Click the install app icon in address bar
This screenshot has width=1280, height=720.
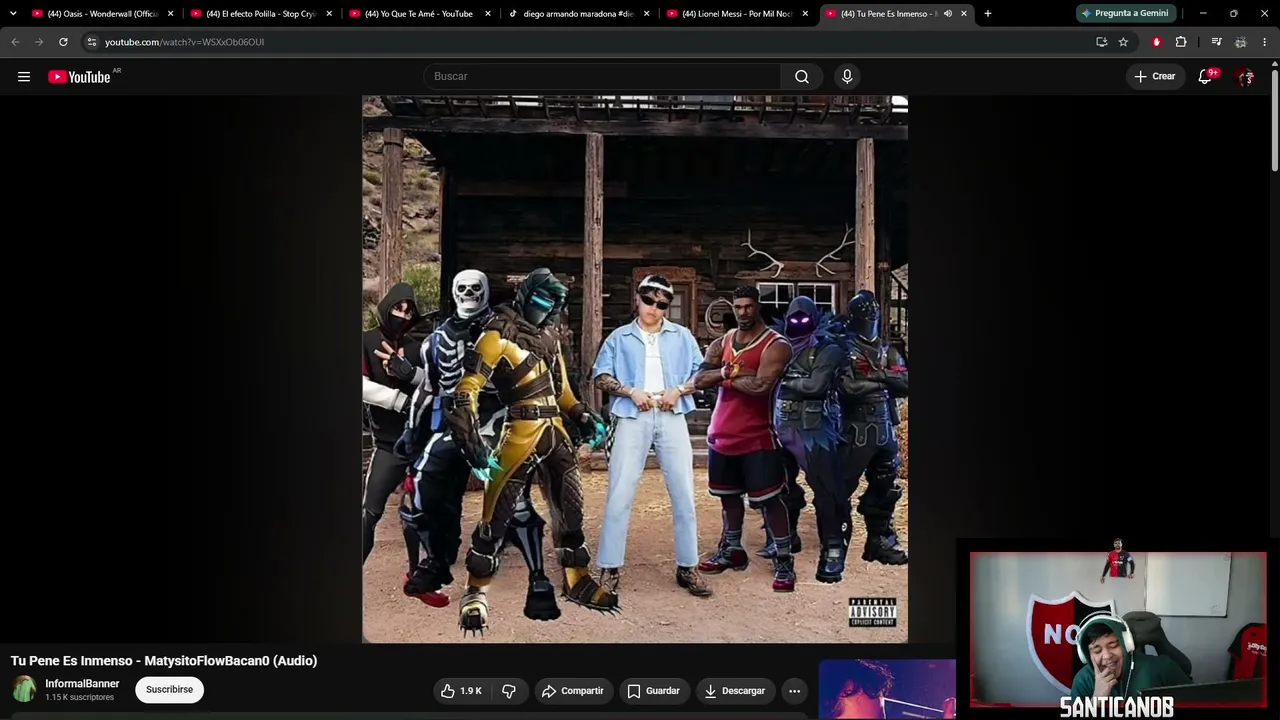click(x=1101, y=42)
